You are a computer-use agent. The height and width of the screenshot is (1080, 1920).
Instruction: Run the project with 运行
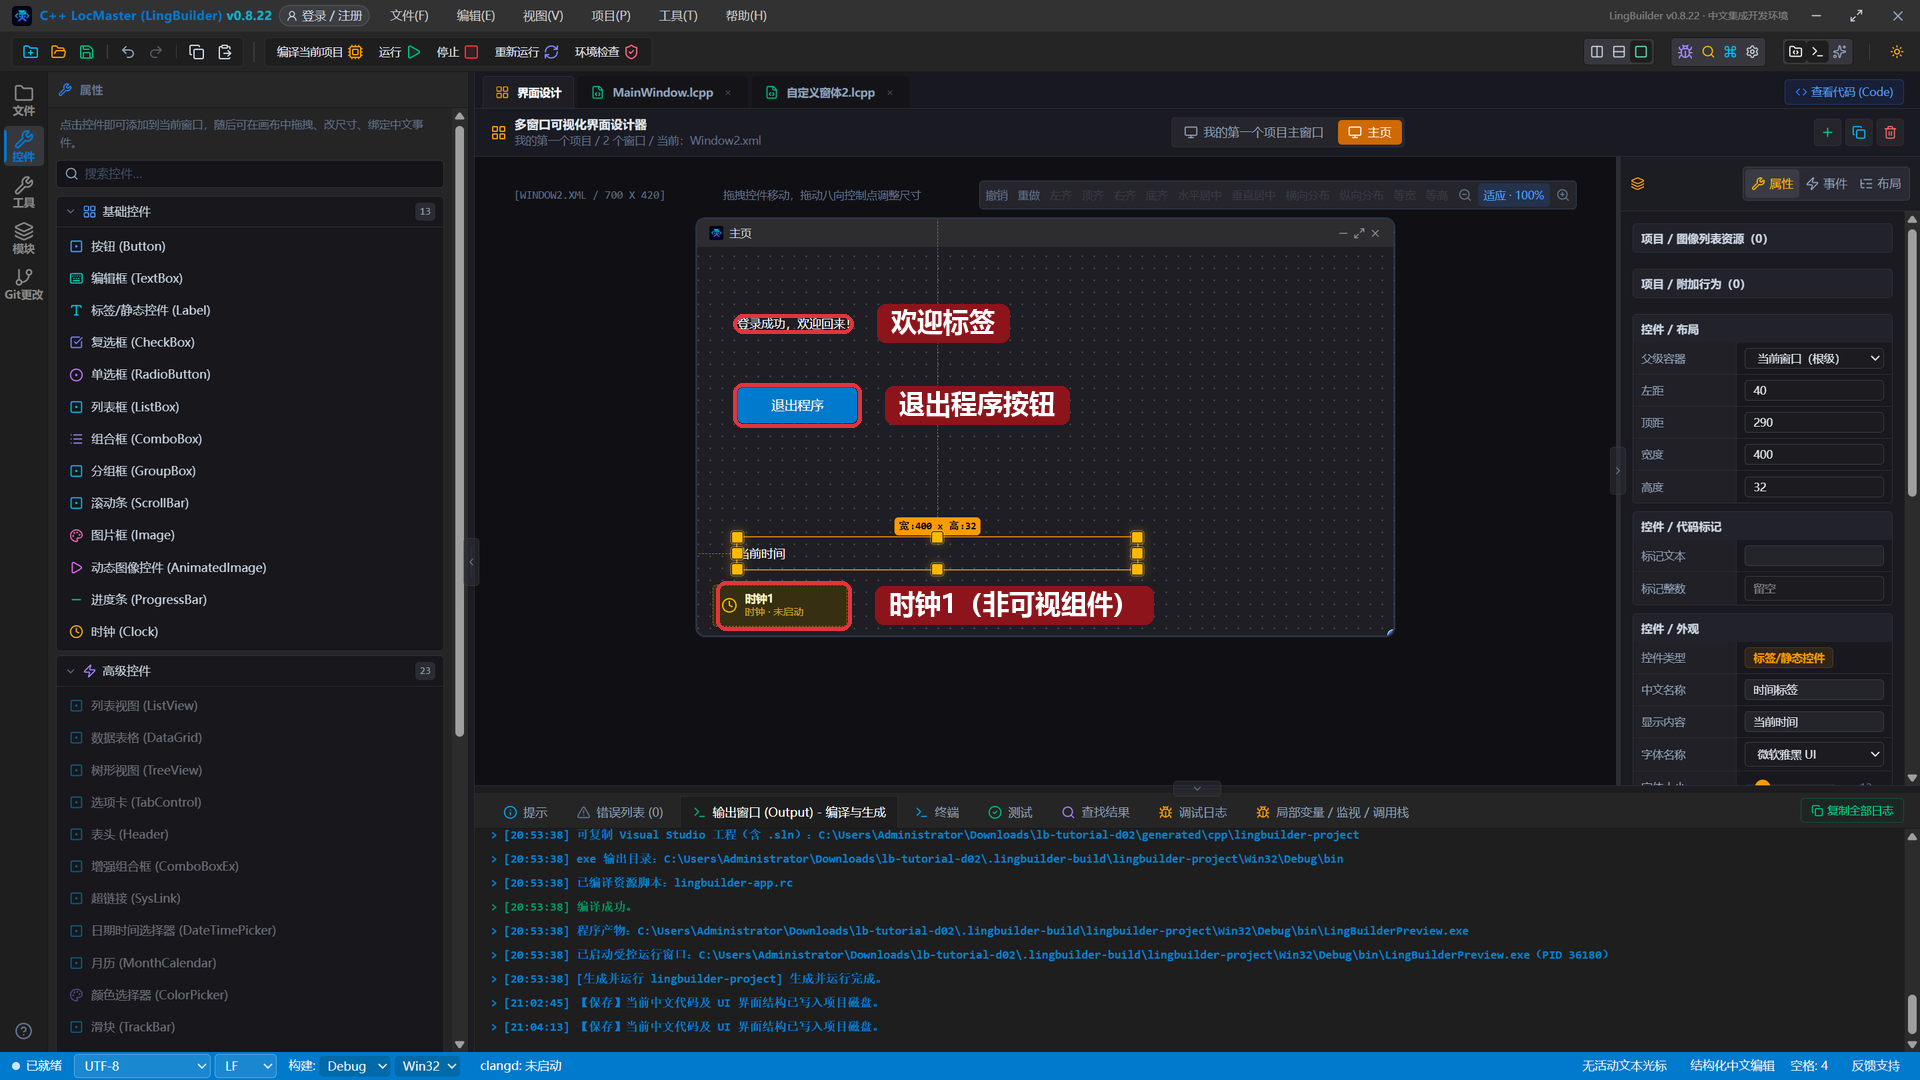pos(399,52)
